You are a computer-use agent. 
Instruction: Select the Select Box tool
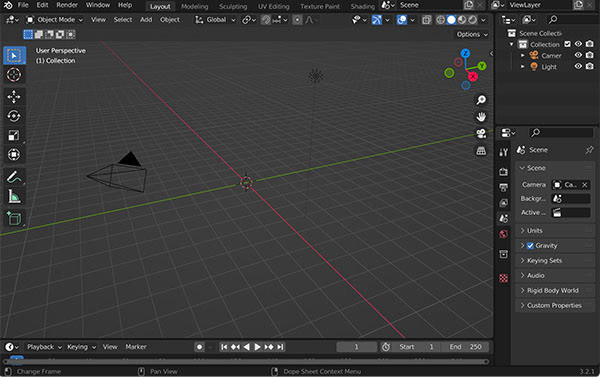click(x=14, y=55)
